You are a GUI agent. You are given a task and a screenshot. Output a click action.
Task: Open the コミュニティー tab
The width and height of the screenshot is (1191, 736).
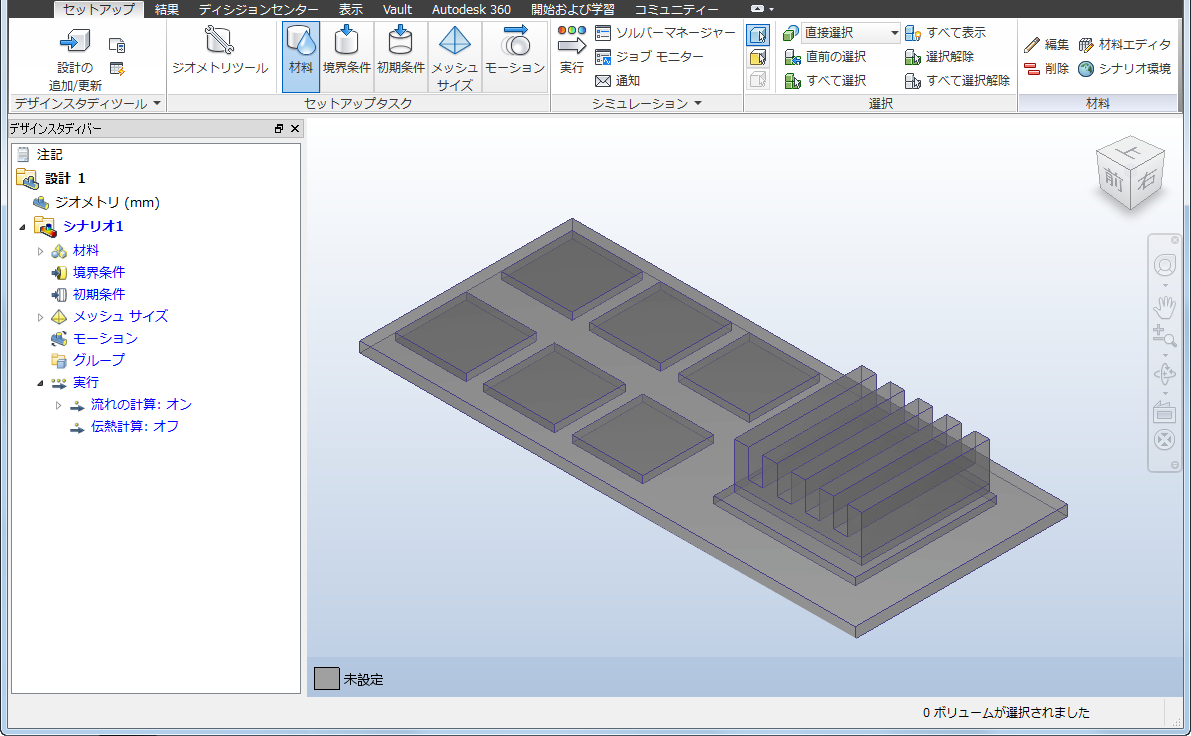coord(677,9)
